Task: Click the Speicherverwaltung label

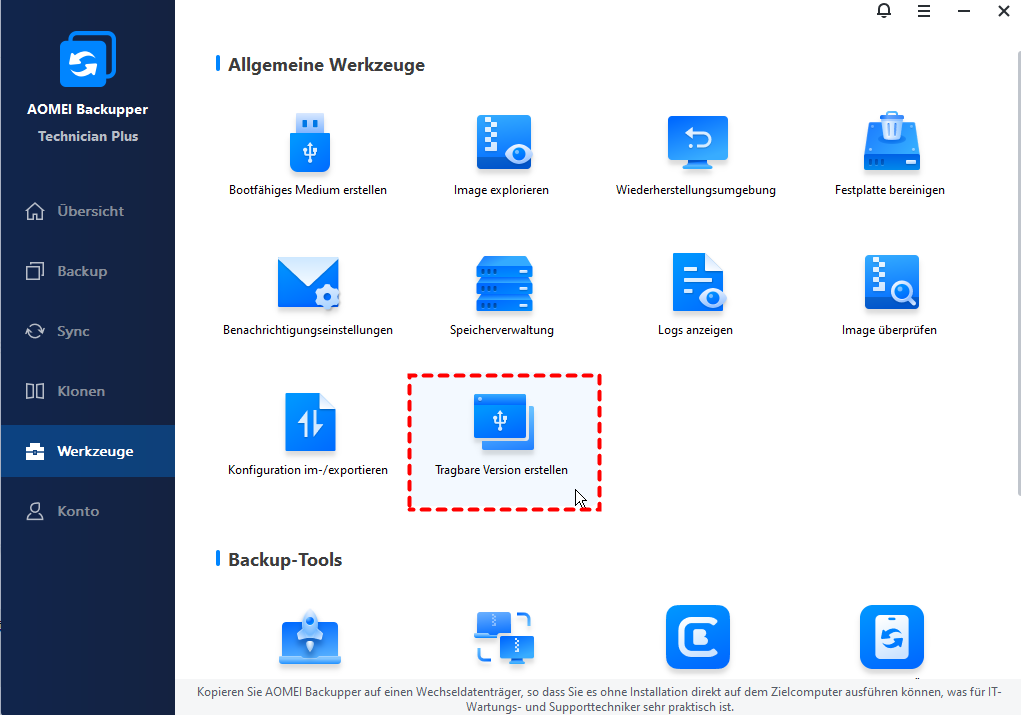Action: pyautogui.click(x=501, y=330)
